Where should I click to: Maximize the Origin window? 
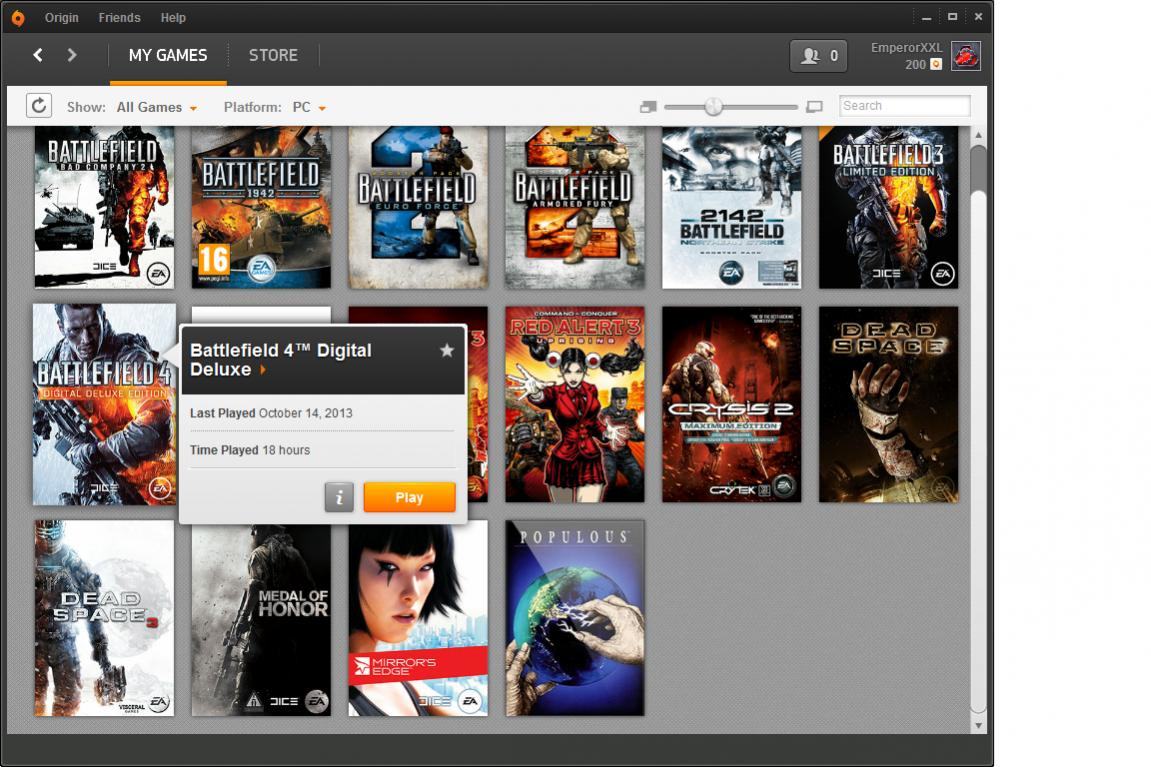(952, 17)
